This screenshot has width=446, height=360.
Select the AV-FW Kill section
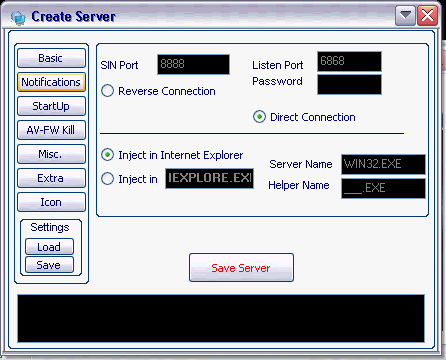51,130
